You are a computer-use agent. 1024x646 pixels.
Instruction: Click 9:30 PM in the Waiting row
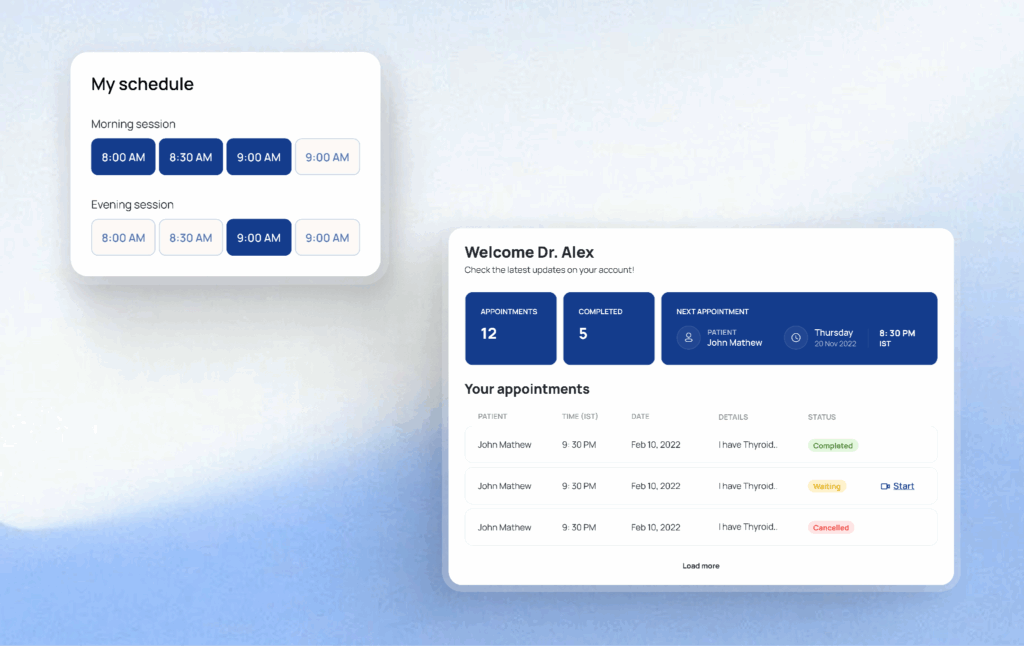[579, 486]
